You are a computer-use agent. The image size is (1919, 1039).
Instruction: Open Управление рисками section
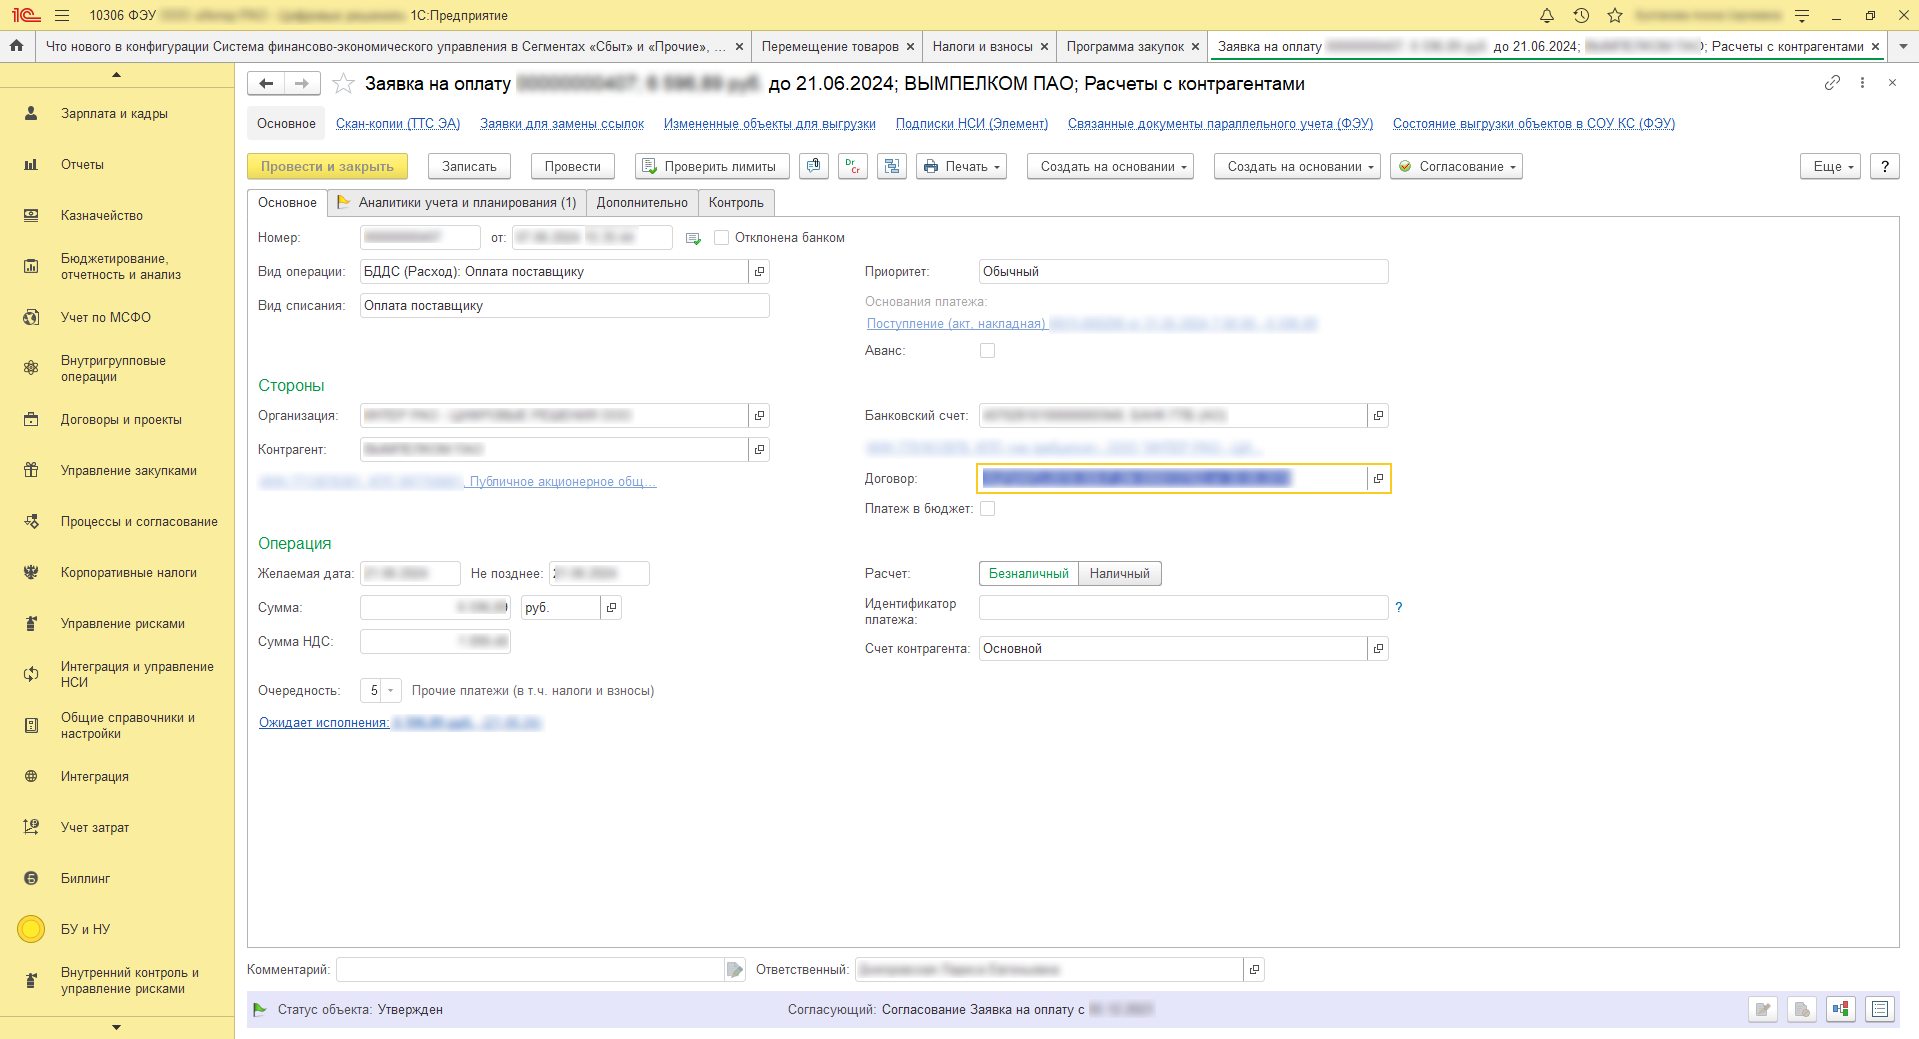tap(123, 624)
